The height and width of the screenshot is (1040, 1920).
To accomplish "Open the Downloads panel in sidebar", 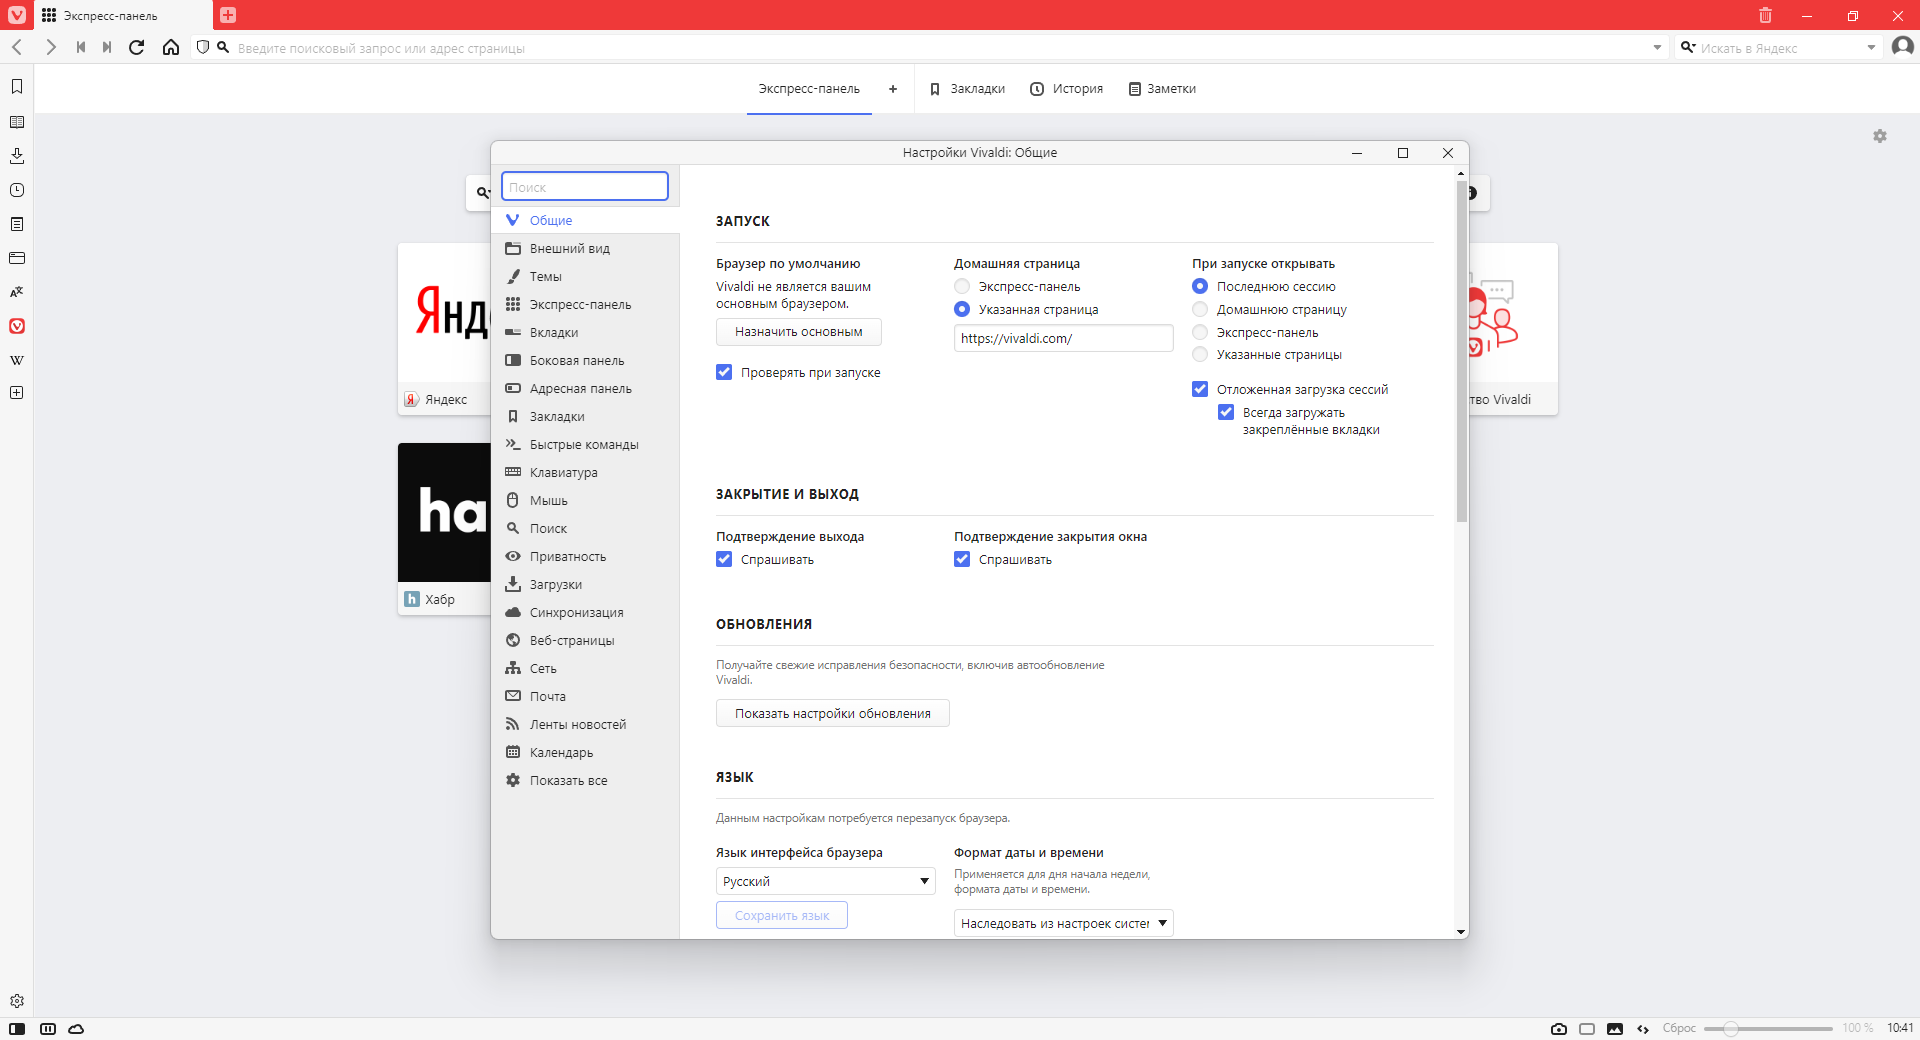I will pos(17,156).
